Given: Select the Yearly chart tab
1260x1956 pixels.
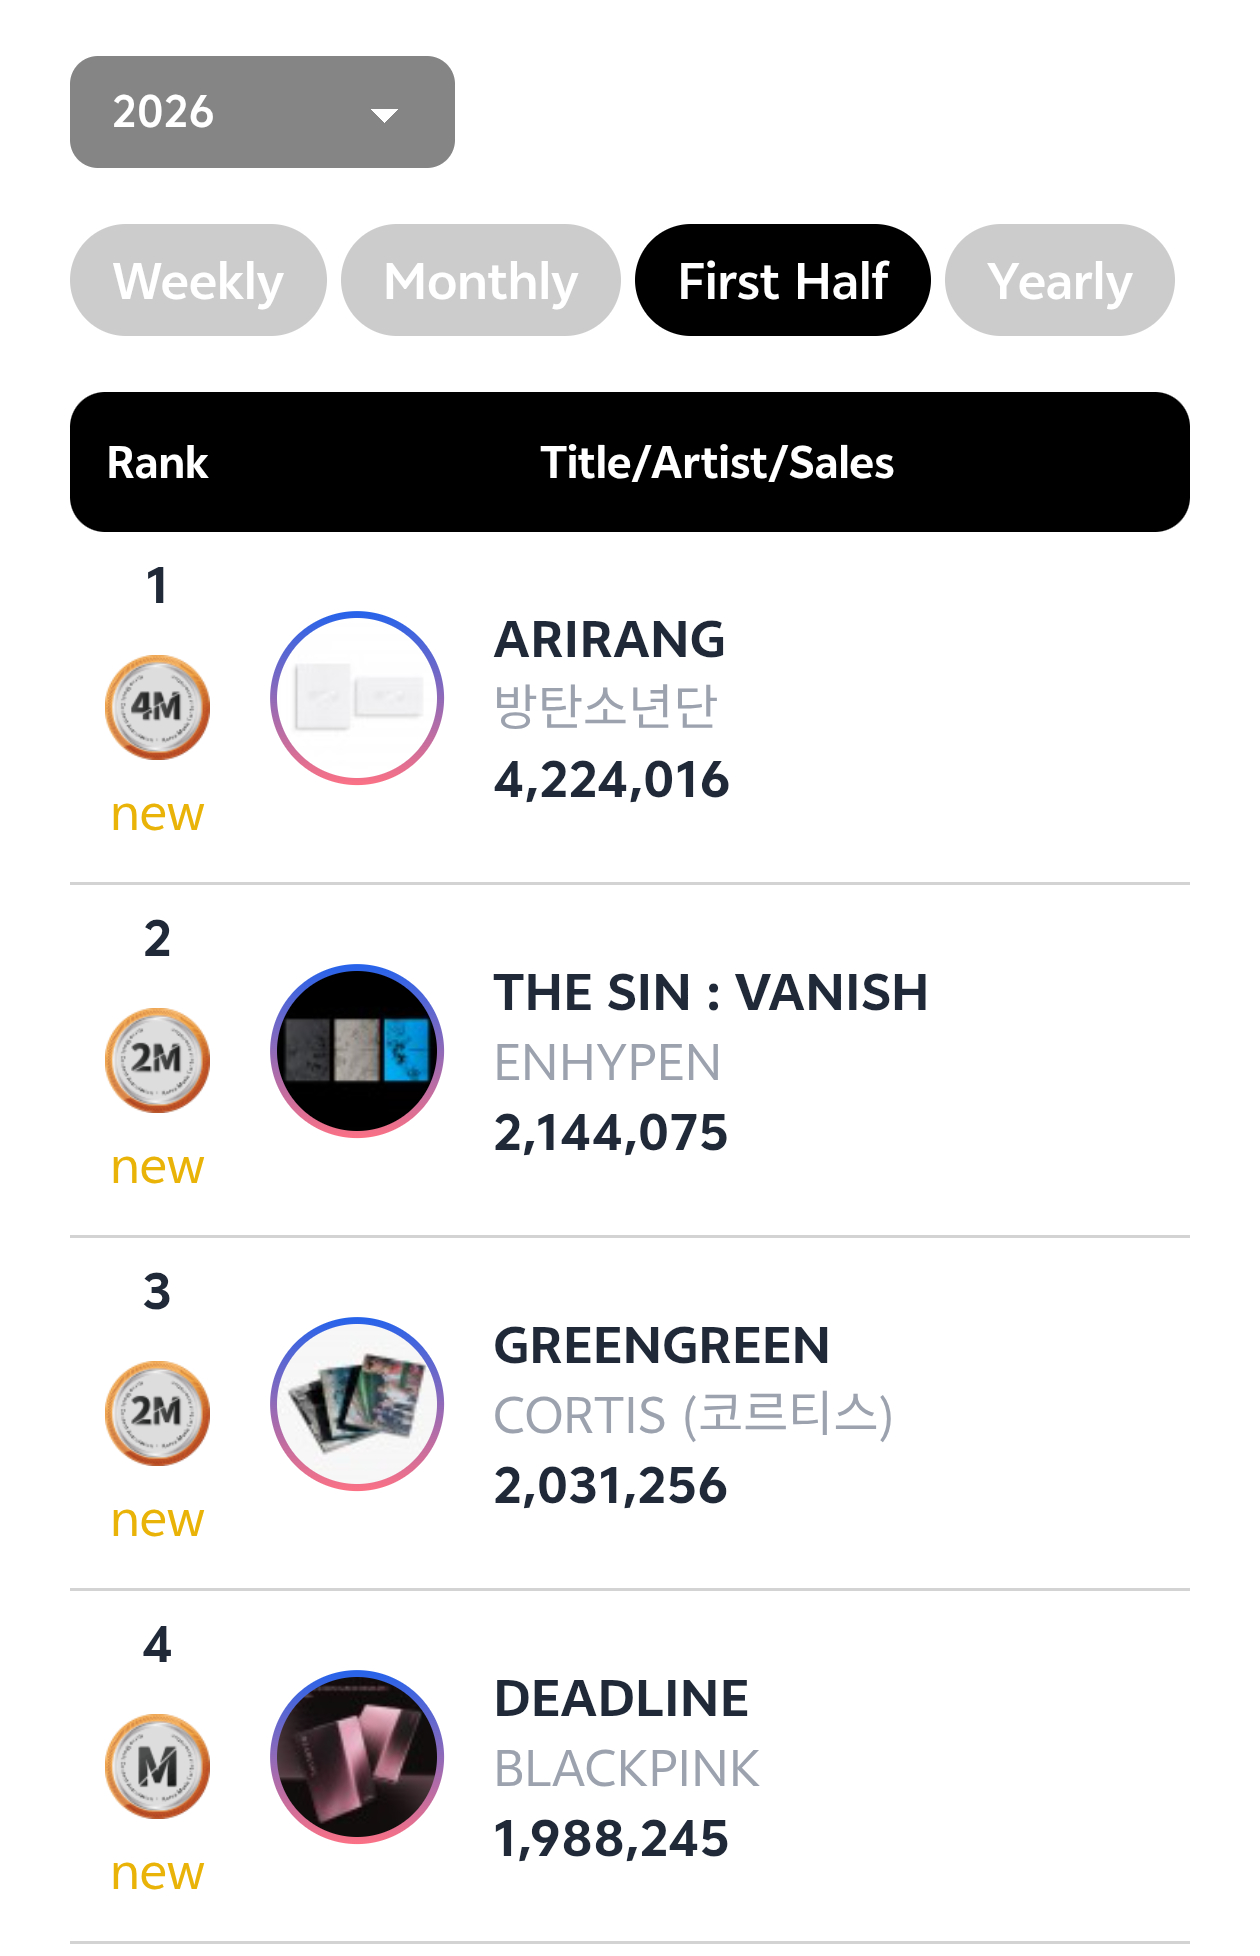Looking at the screenshot, I should [x=1060, y=280].
